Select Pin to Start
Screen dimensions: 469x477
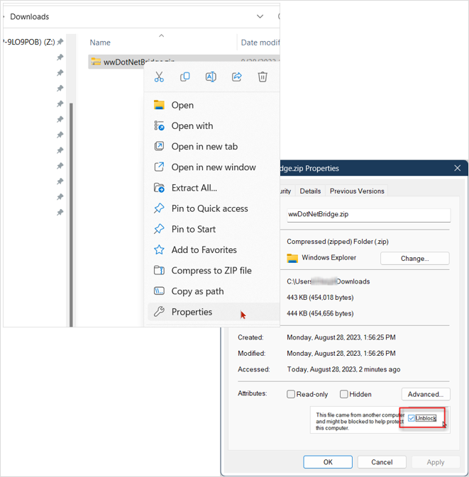point(213,229)
